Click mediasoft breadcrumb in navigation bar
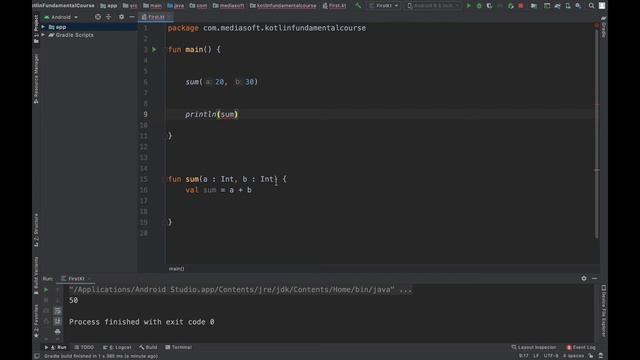 click(229, 6)
